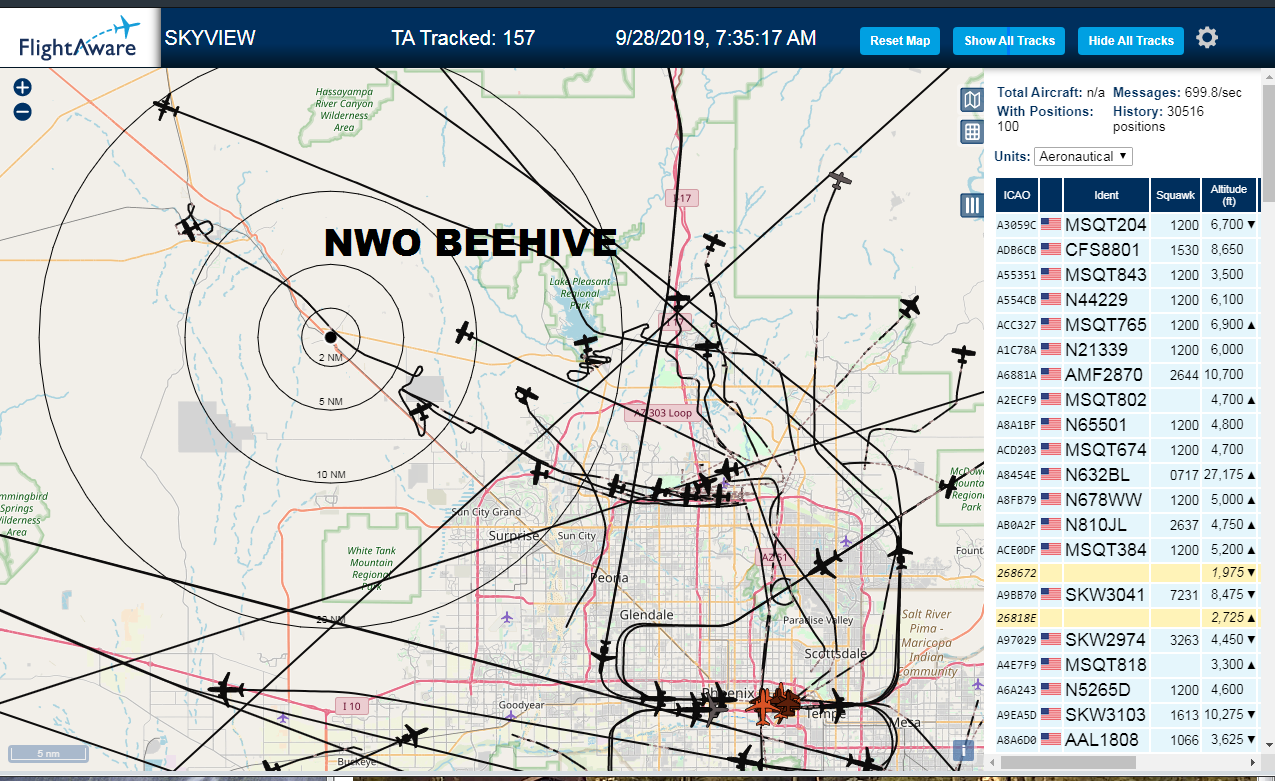Screen dimensions: 1275x781
Task: Select the SKW2974 aircraft row
Action: point(1127,639)
